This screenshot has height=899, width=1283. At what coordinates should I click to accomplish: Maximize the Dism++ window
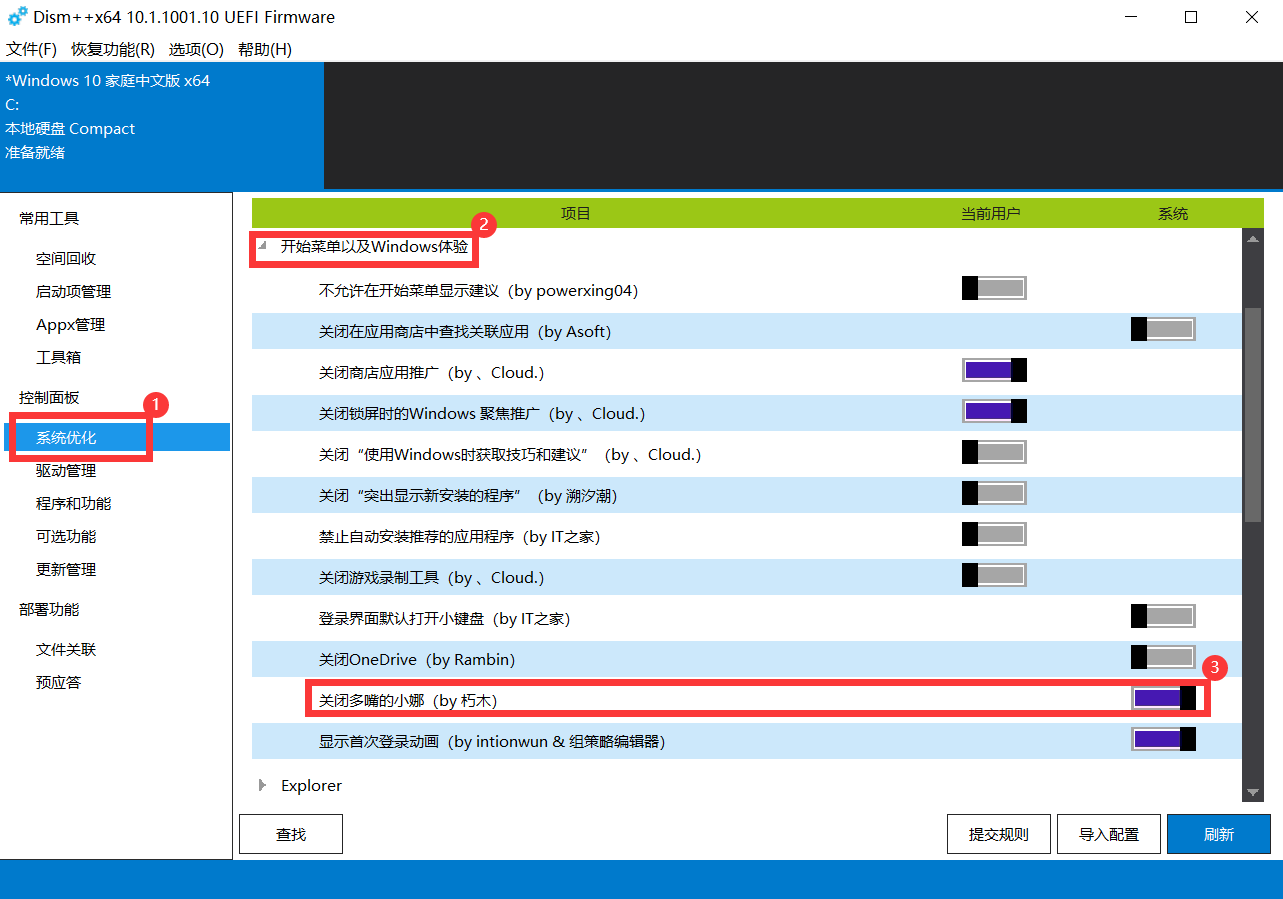1191,17
